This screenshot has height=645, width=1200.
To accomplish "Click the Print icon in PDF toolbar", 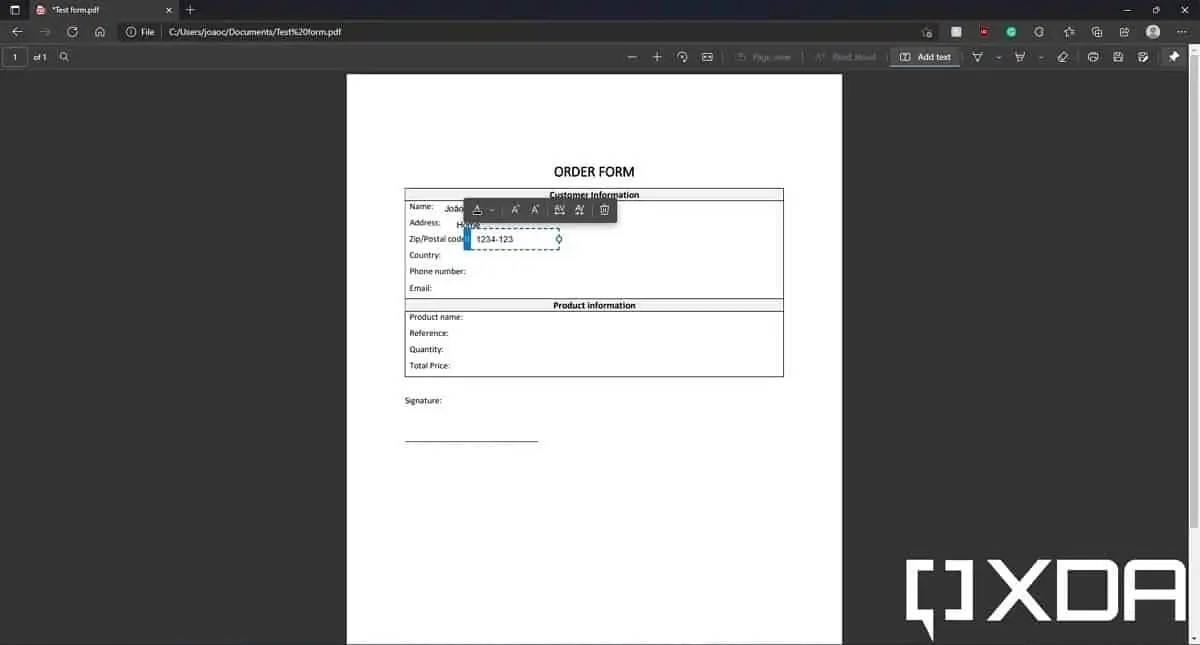I will [x=1093, y=57].
